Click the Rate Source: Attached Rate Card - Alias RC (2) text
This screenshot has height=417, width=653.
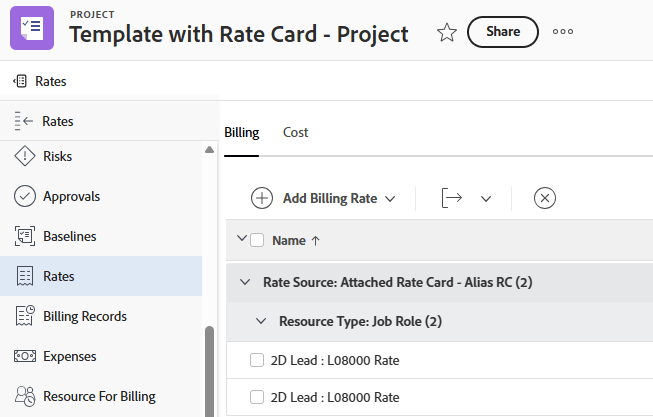(398, 282)
